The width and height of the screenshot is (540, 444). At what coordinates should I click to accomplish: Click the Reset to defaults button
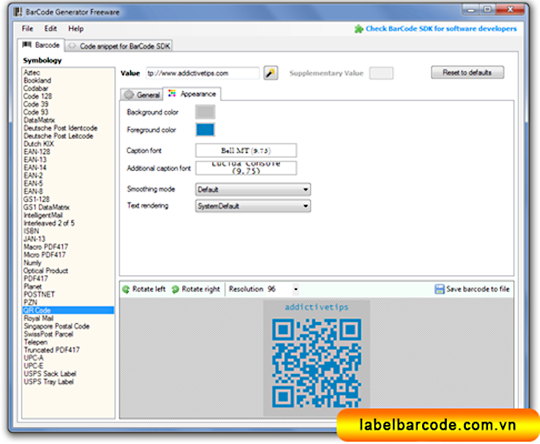(x=467, y=72)
